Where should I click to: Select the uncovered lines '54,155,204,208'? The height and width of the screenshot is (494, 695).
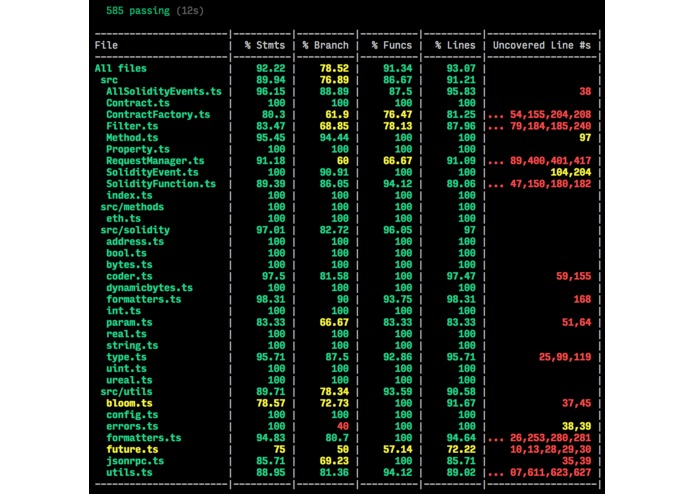(551, 114)
